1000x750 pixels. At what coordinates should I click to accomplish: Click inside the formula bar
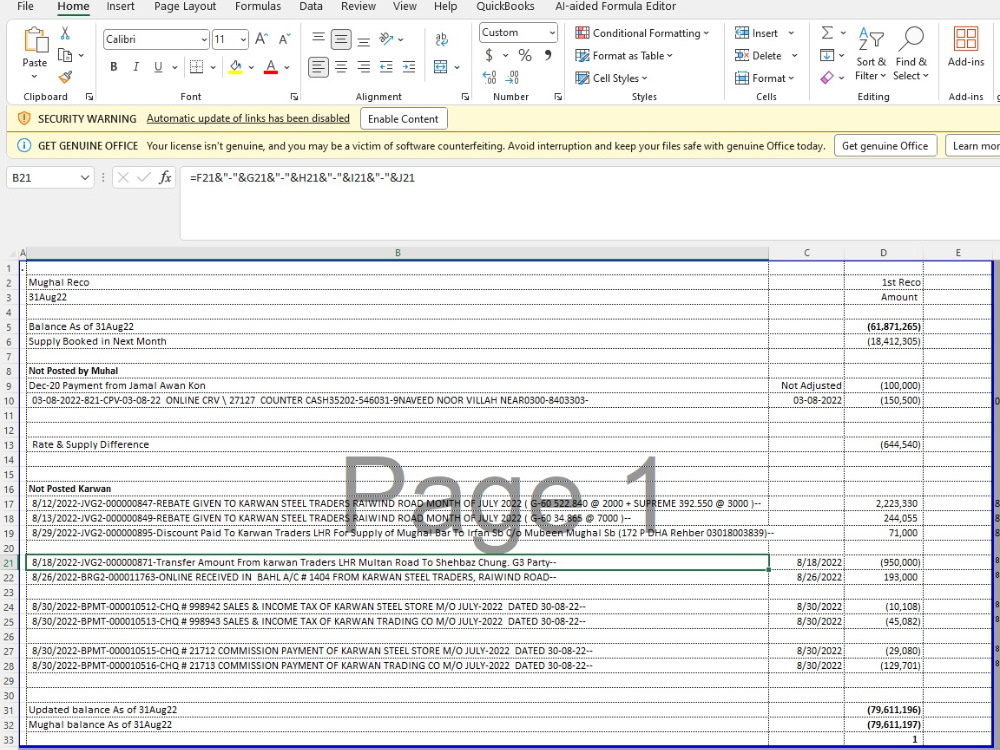pos(590,203)
